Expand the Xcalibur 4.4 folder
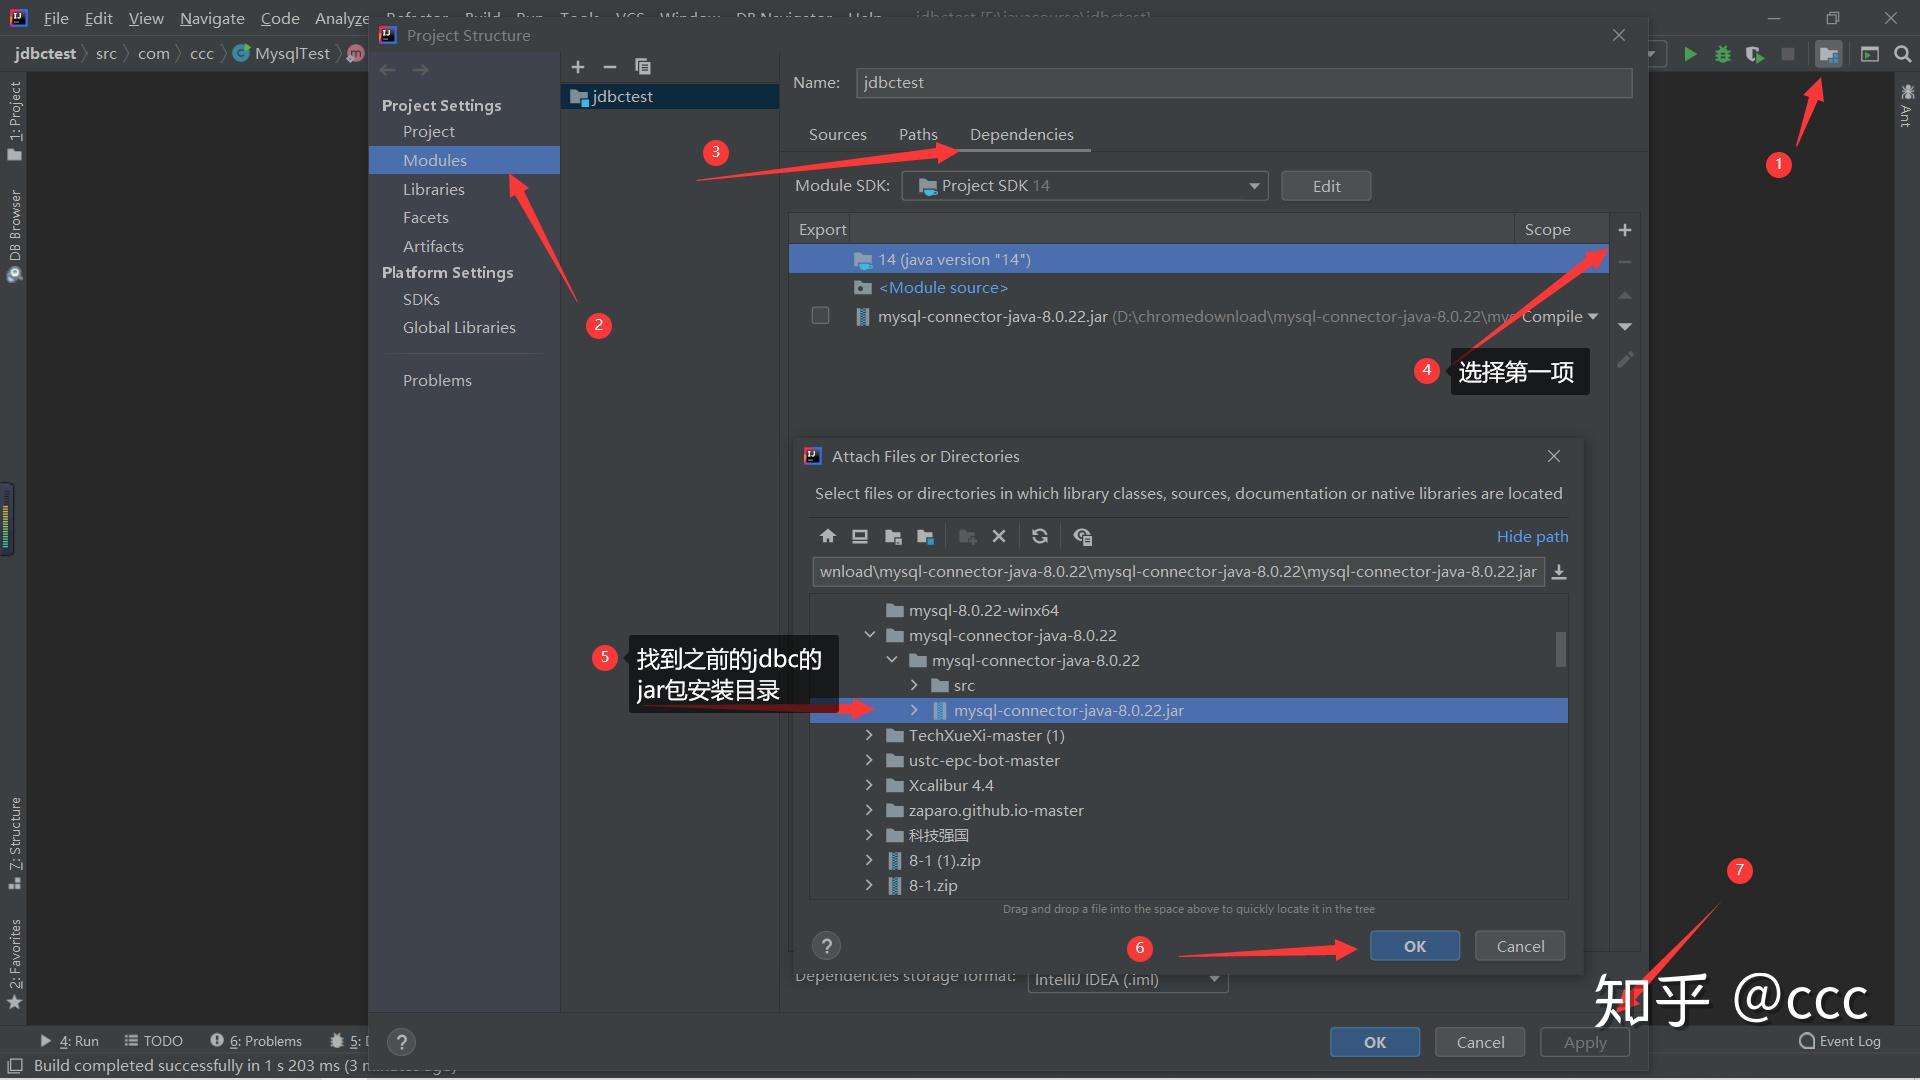The image size is (1920, 1080). point(869,785)
